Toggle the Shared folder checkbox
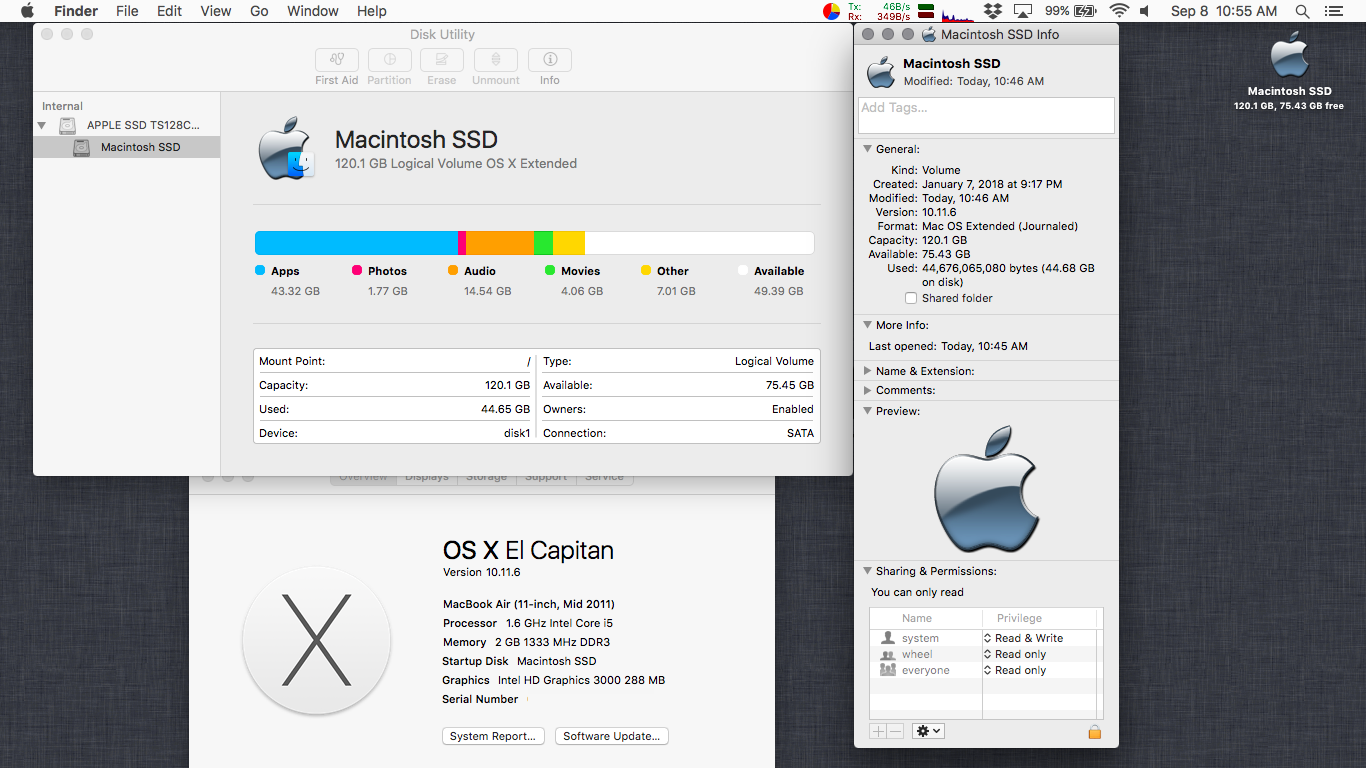The width and height of the screenshot is (1366, 768). point(910,298)
